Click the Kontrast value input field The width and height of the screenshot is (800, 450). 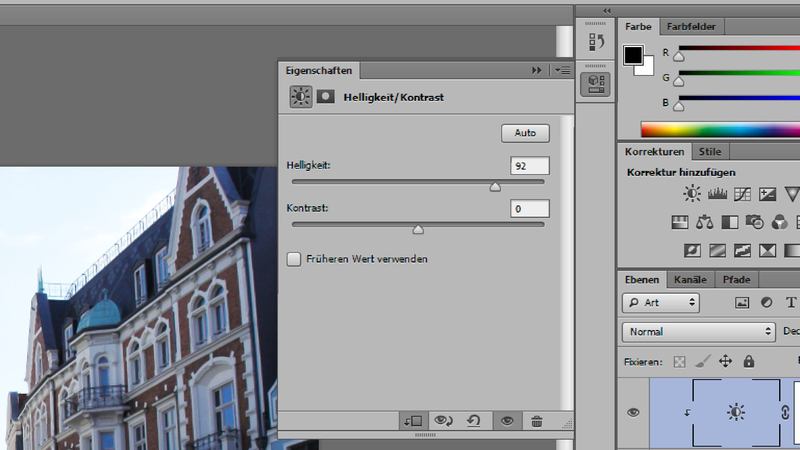[x=529, y=208]
